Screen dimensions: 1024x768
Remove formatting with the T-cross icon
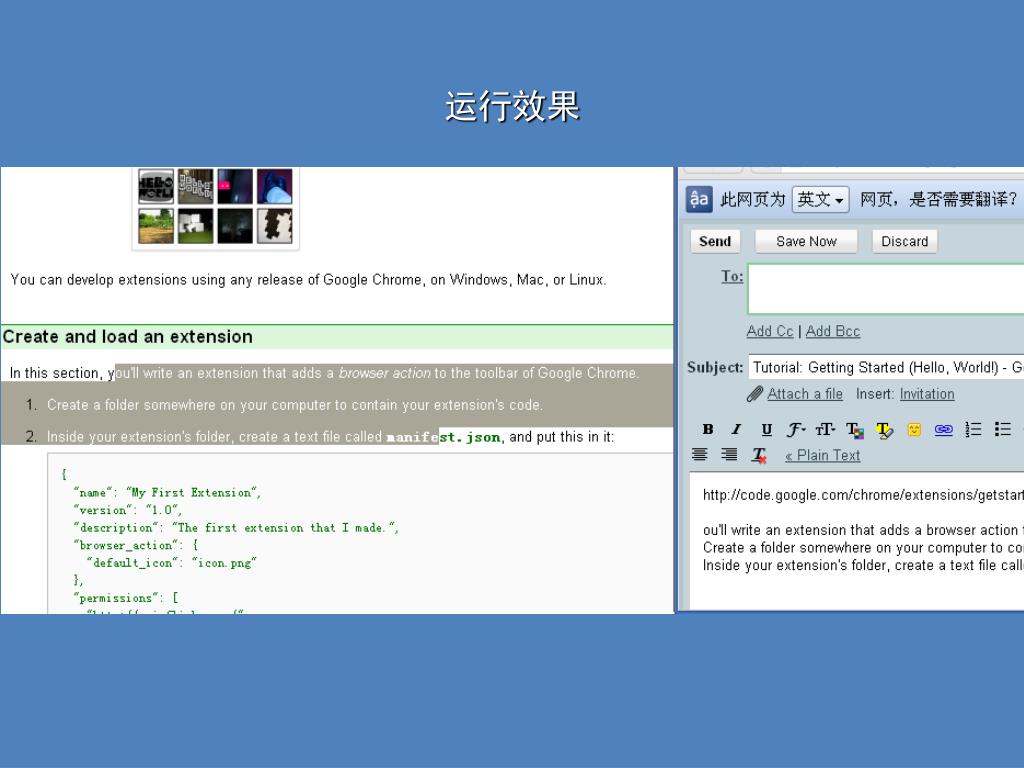(x=759, y=455)
